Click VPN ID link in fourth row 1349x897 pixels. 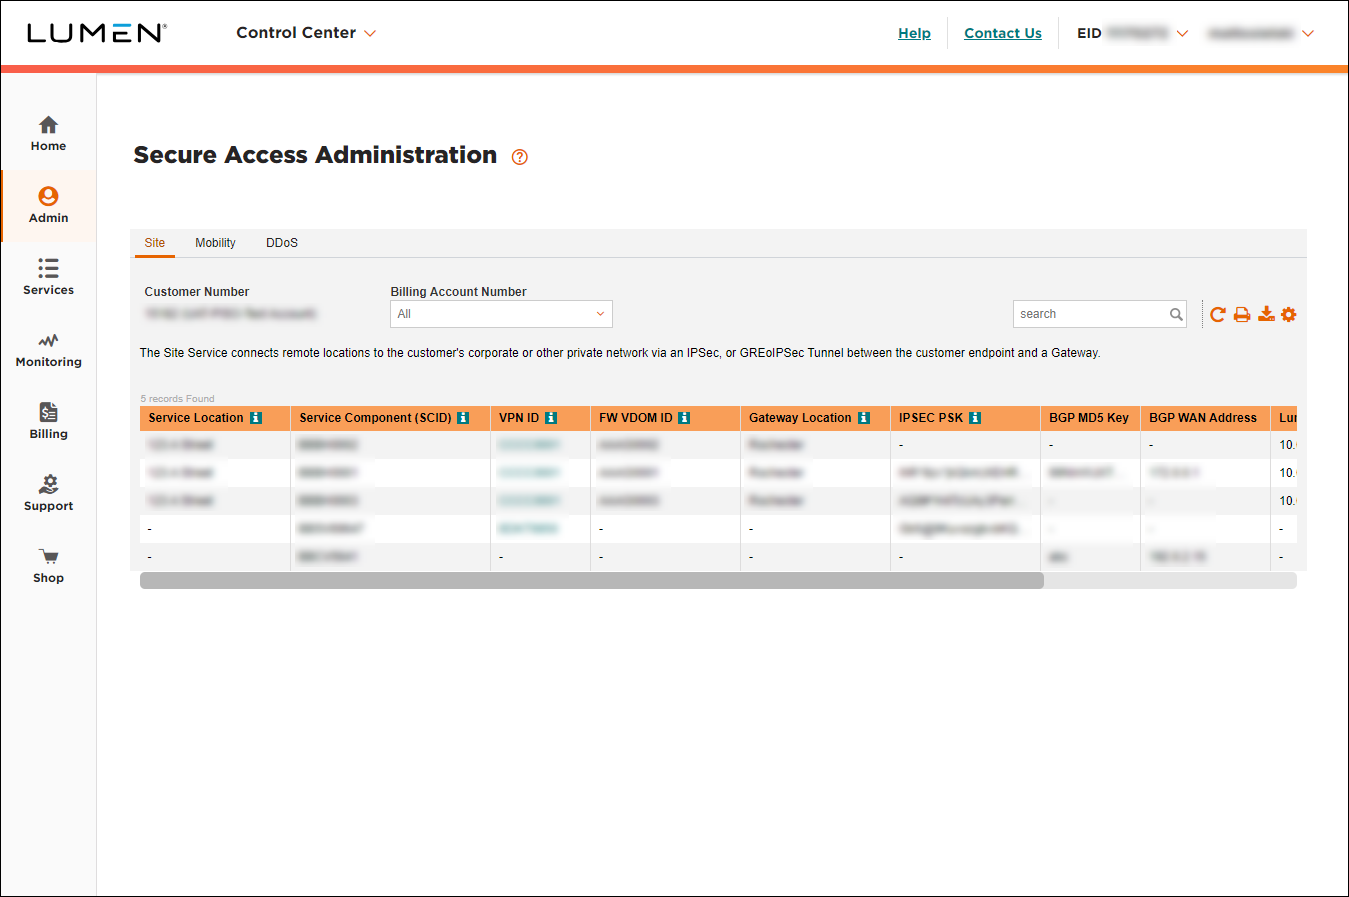528,528
